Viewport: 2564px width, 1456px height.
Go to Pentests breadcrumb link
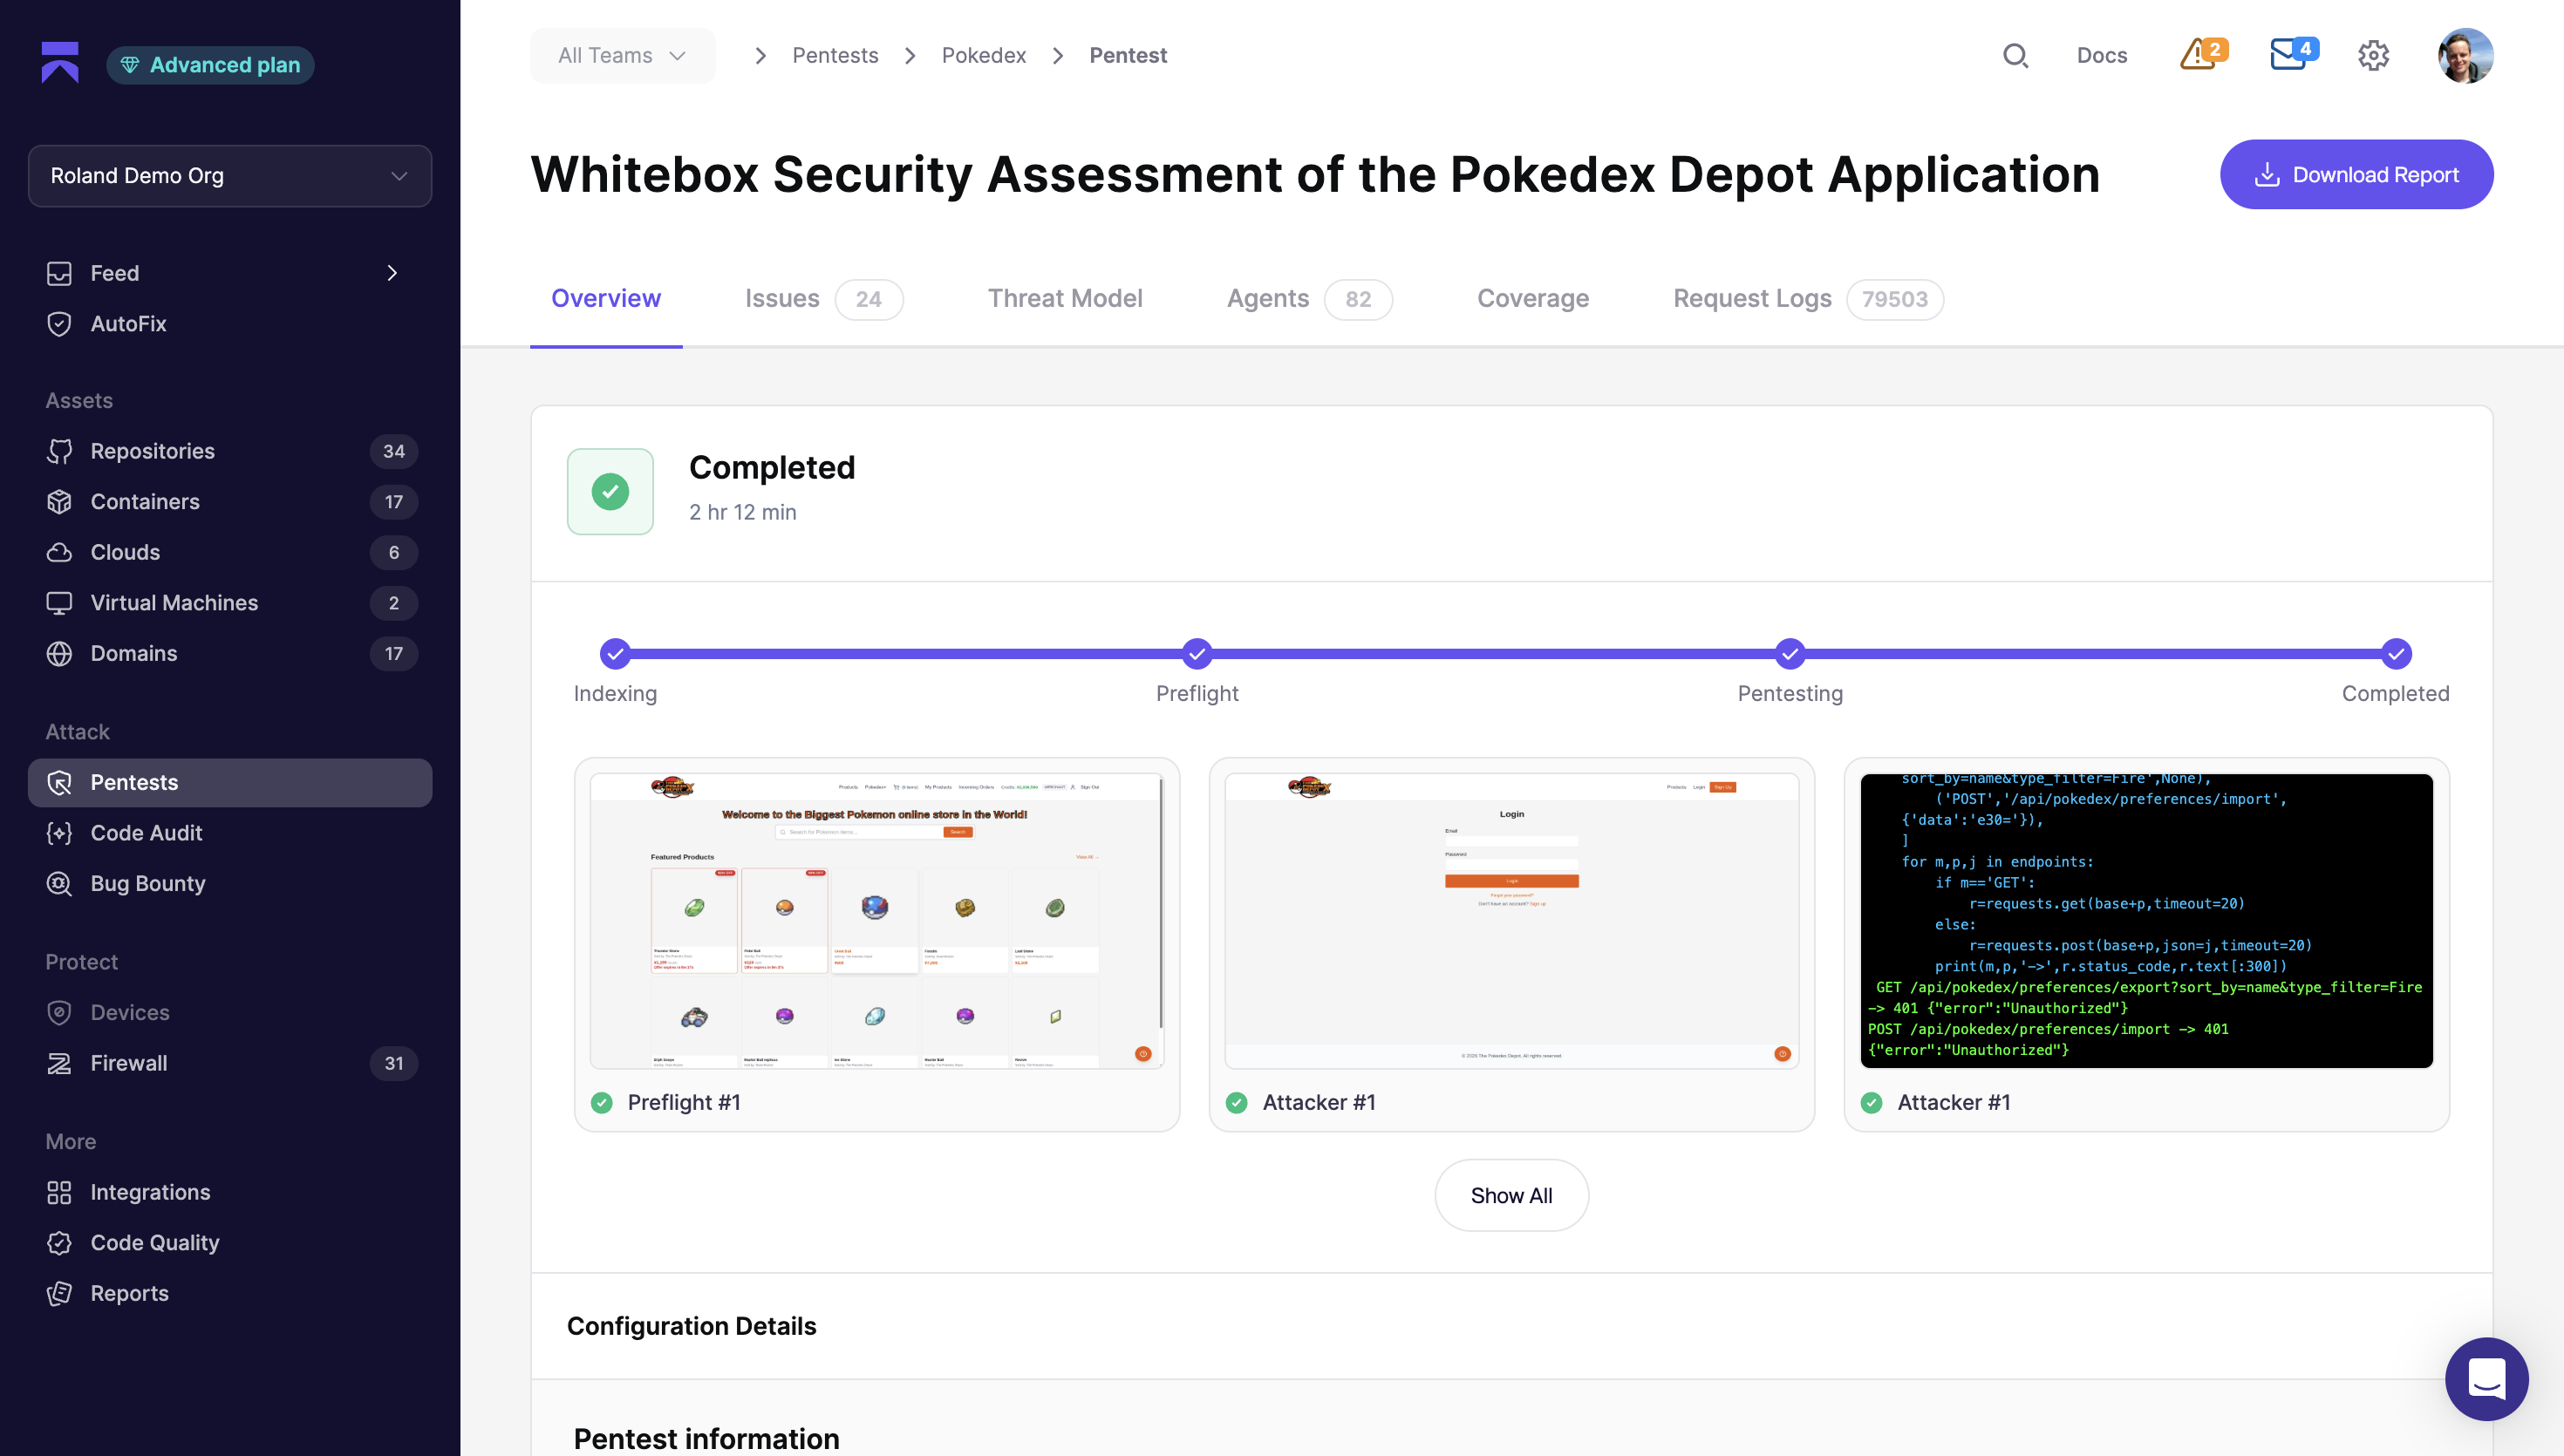(835, 55)
